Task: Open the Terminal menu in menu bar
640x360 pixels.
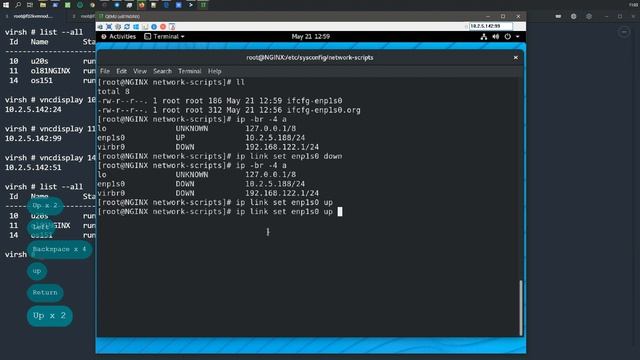Action: tap(189, 71)
